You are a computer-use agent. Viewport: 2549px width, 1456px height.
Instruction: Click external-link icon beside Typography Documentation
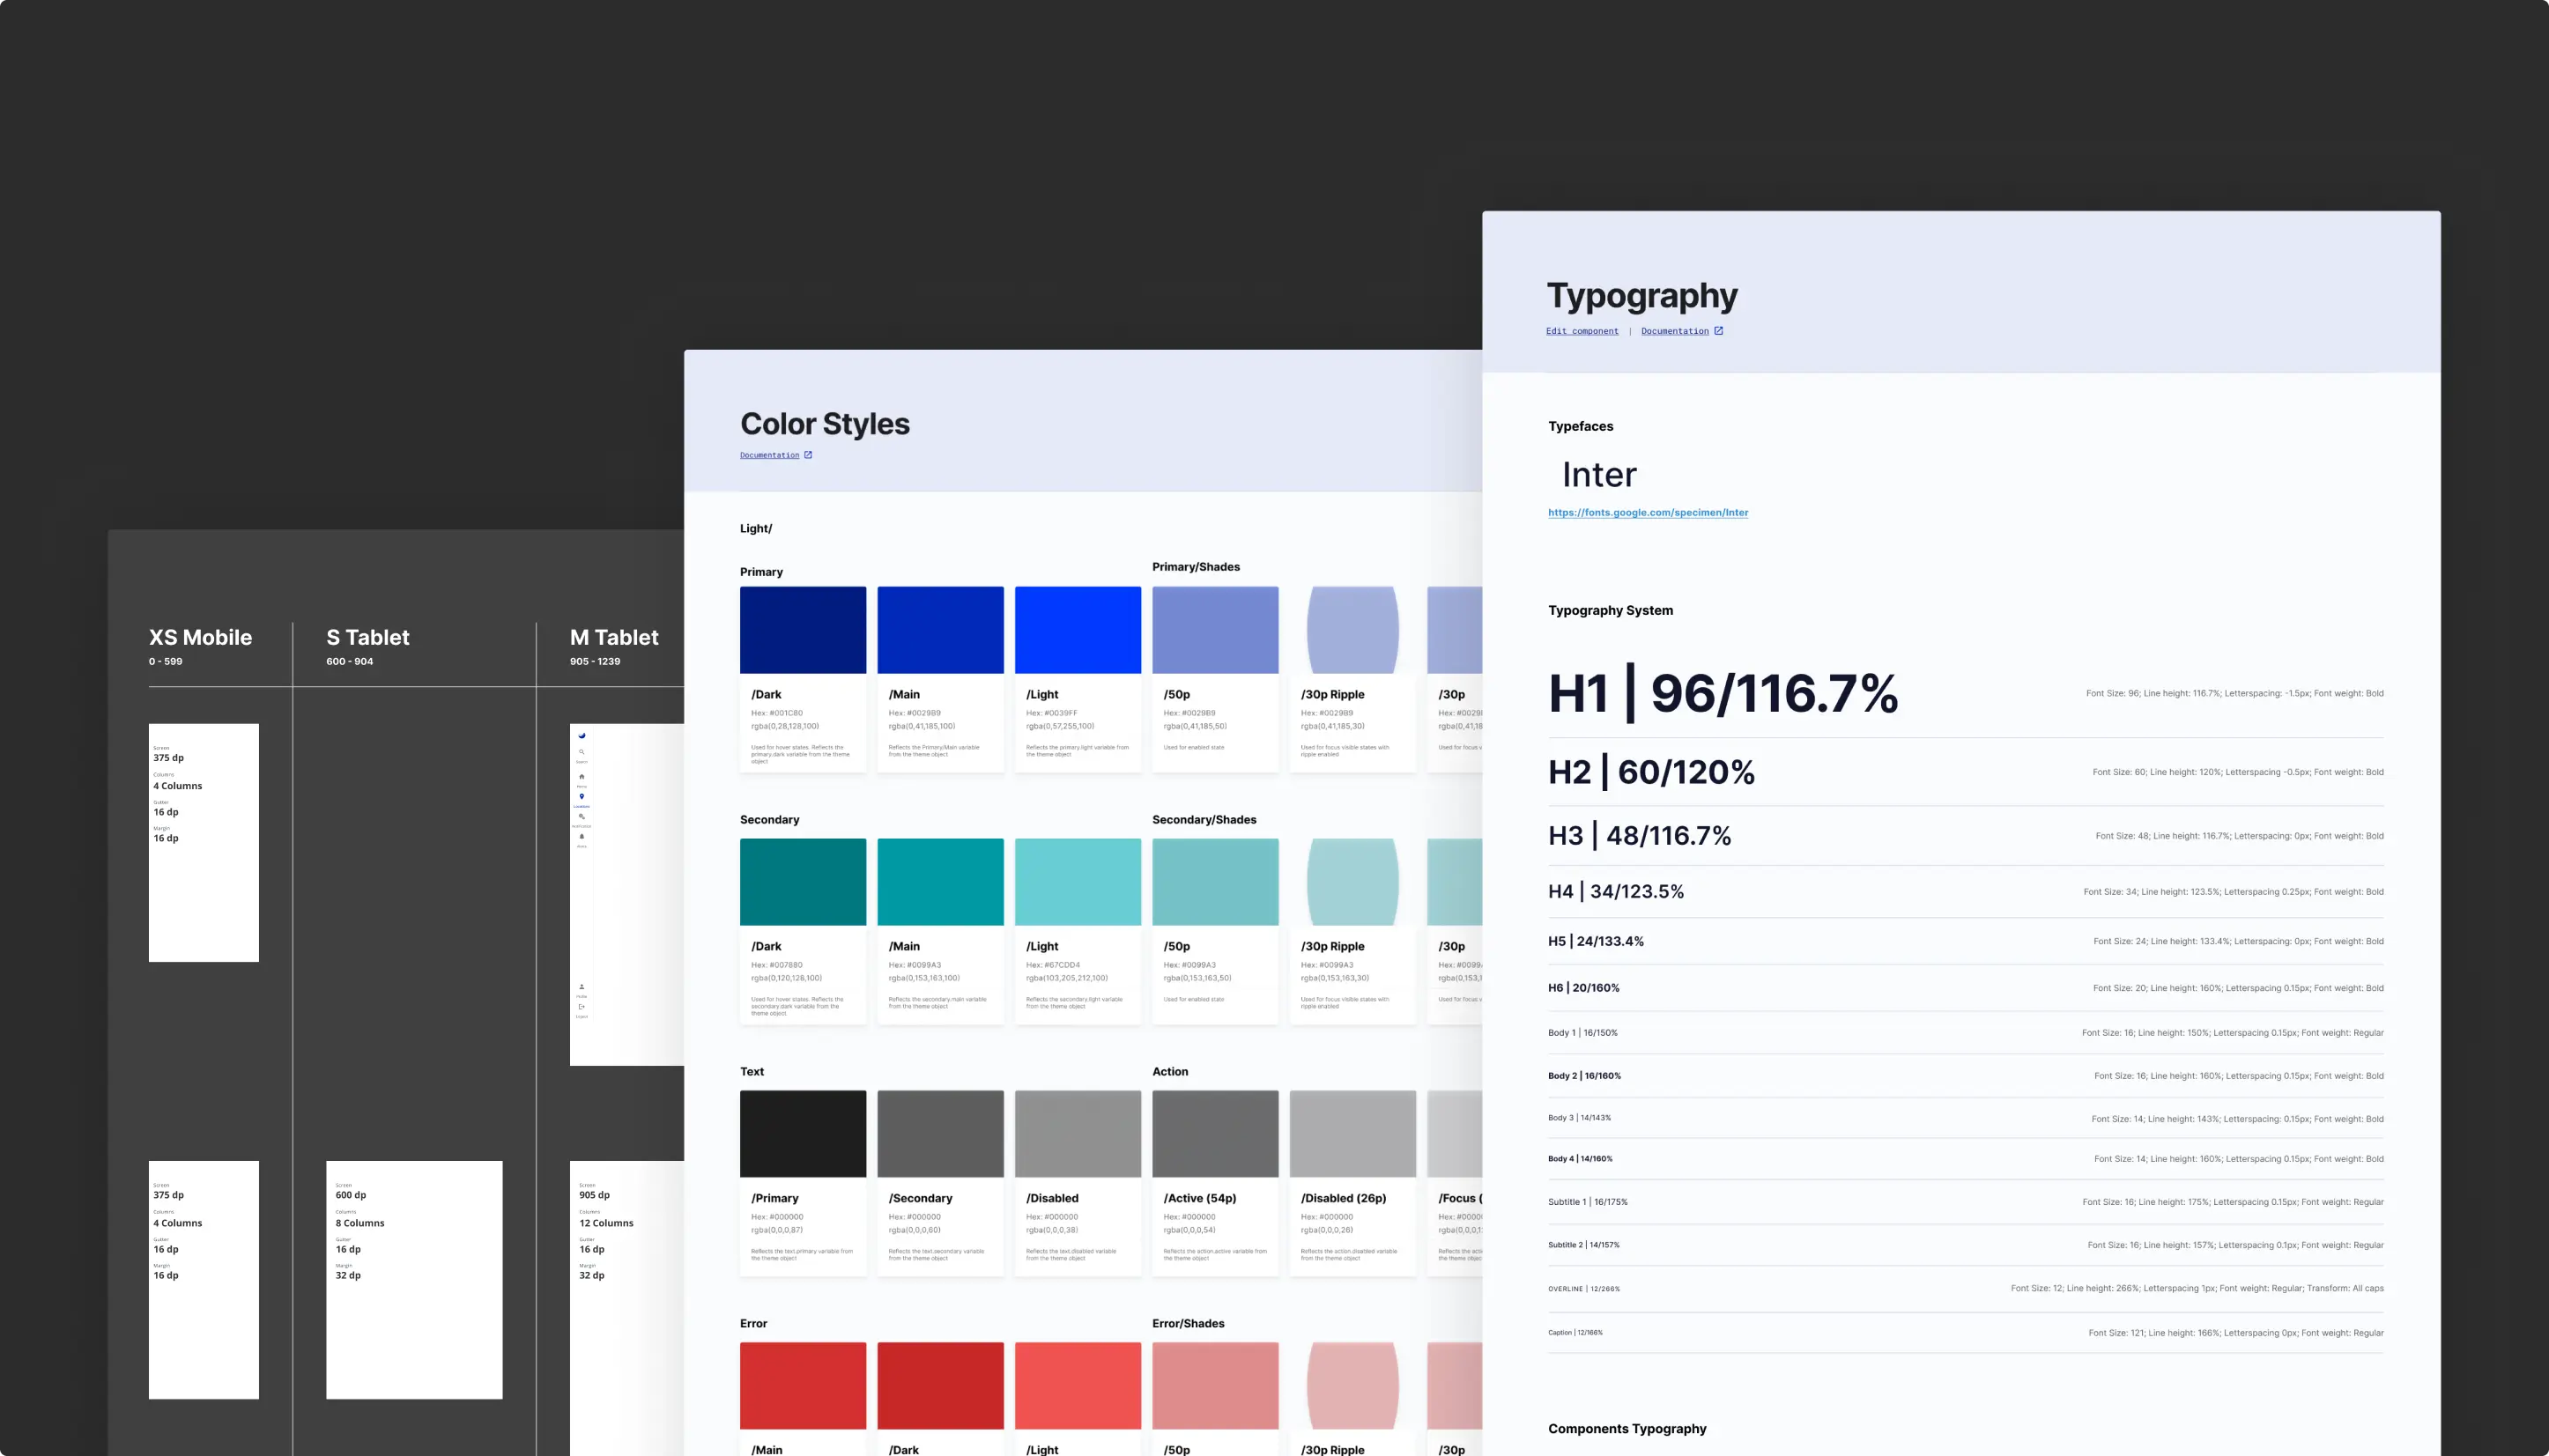click(1718, 331)
